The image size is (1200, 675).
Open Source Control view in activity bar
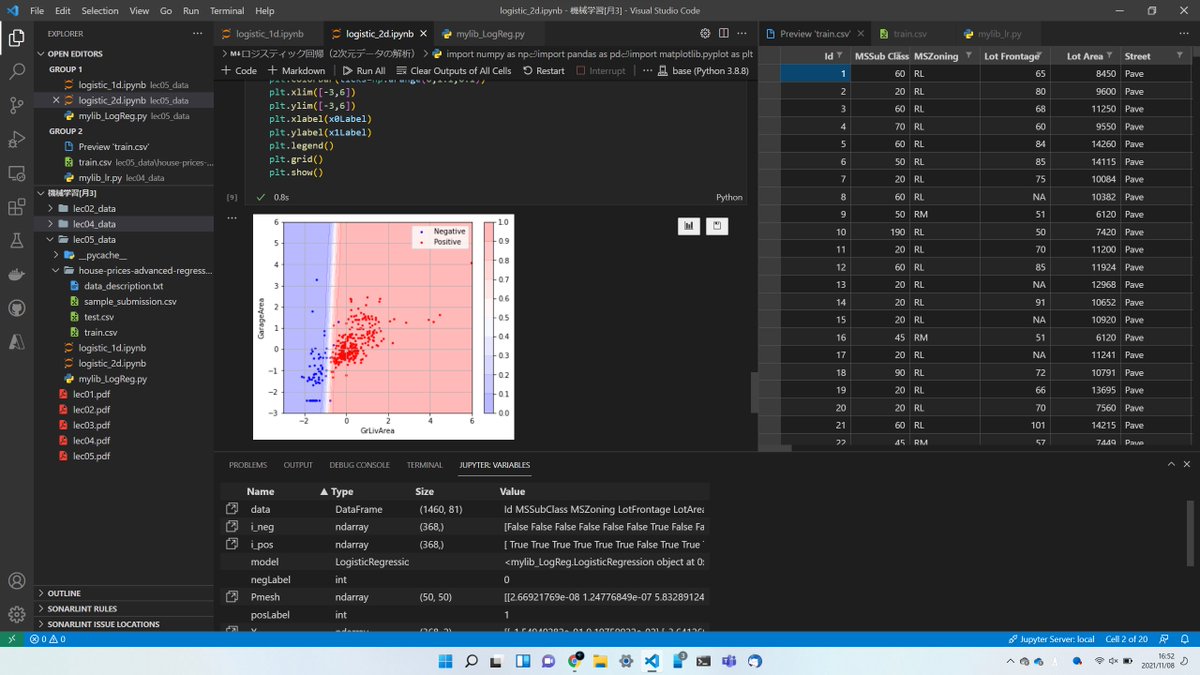(x=16, y=105)
